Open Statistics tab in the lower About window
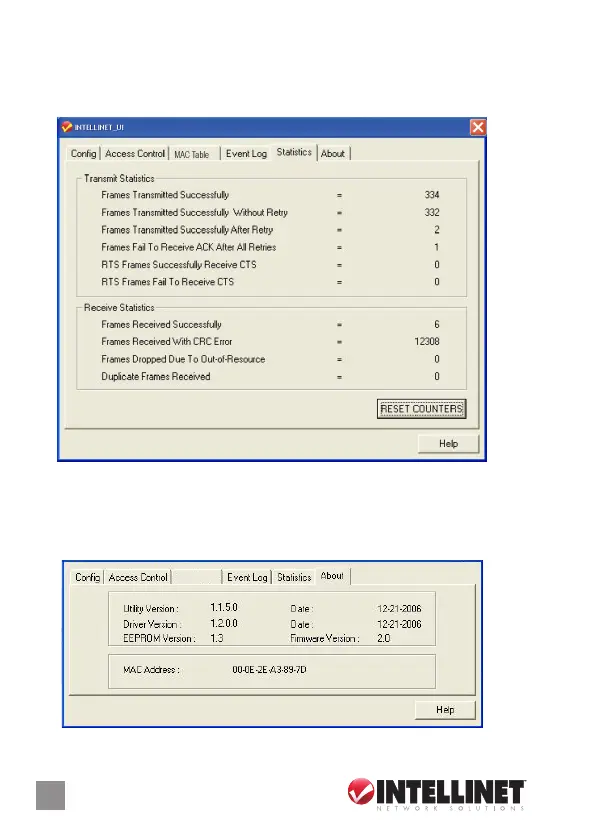The height and width of the screenshot is (839, 595). pyautogui.click(x=294, y=577)
